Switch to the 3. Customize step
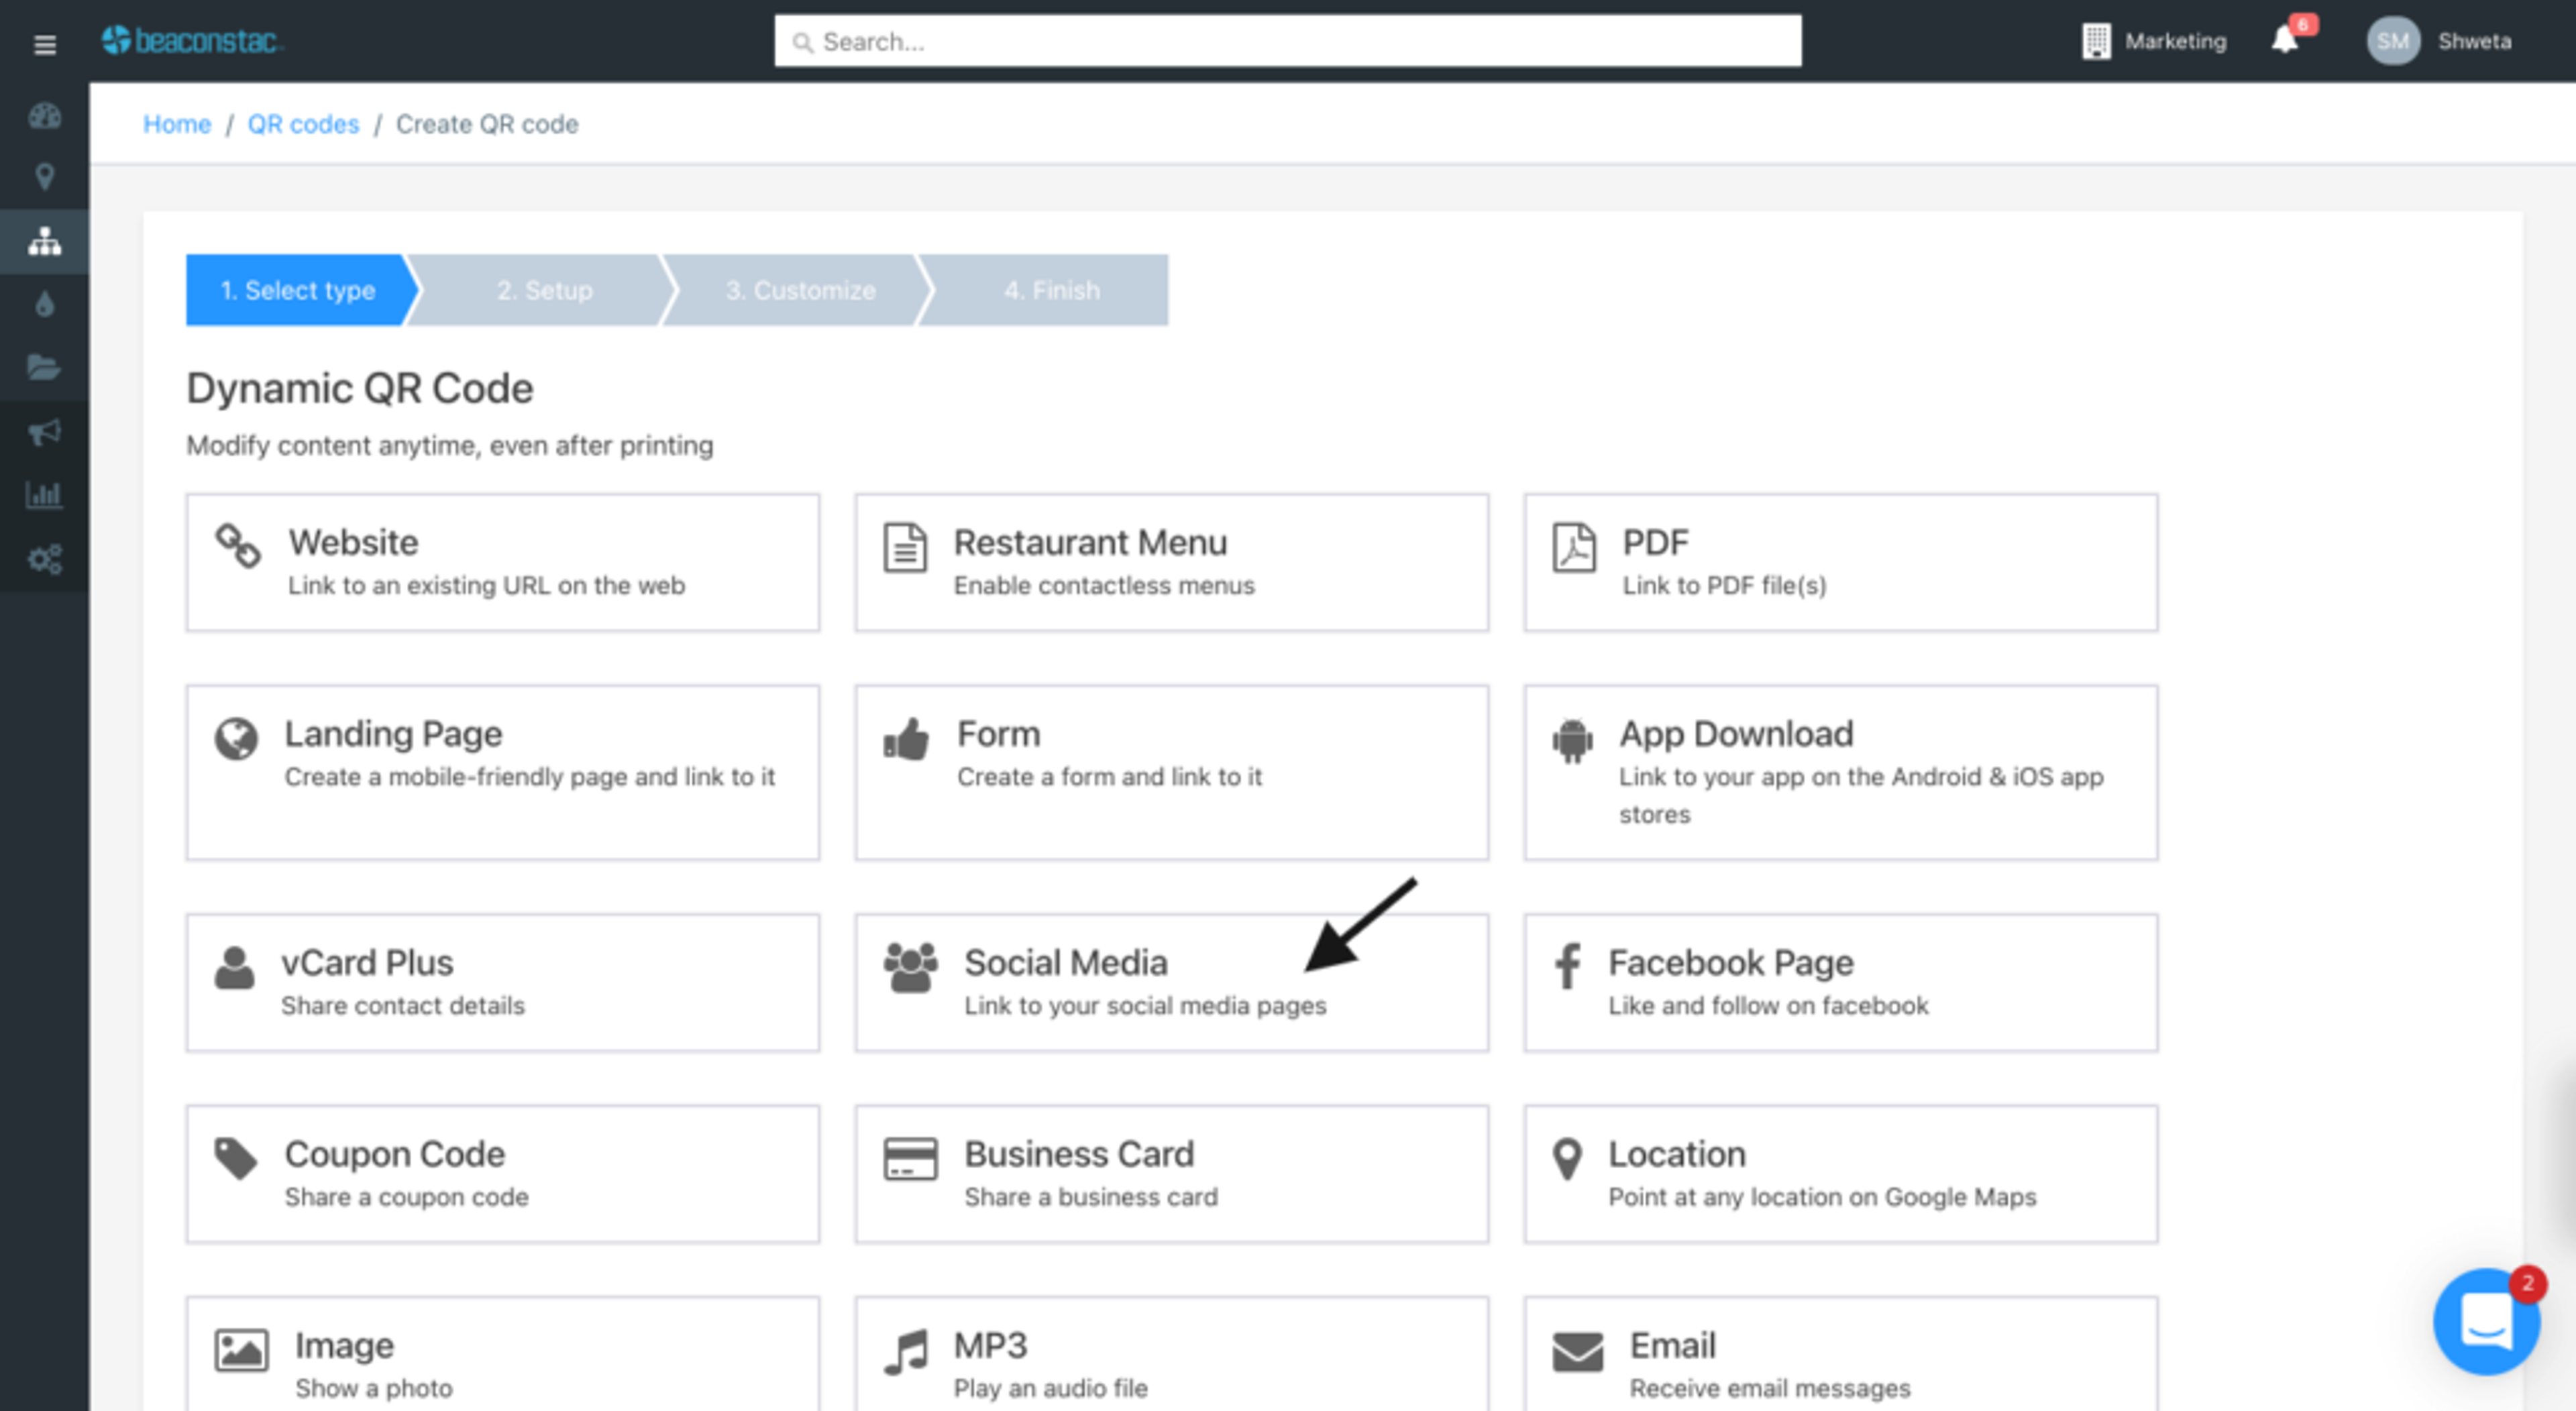 point(800,290)
